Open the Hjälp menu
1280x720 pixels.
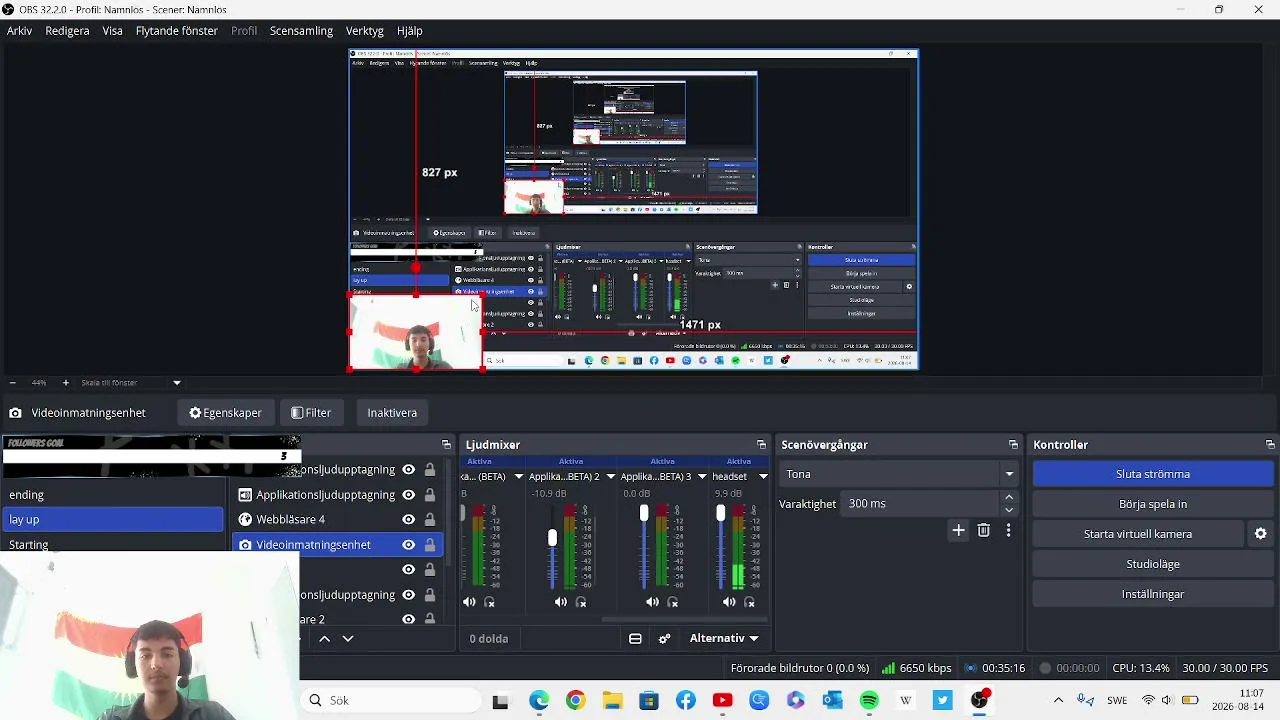pyautogui.click(x=410, y=31)
